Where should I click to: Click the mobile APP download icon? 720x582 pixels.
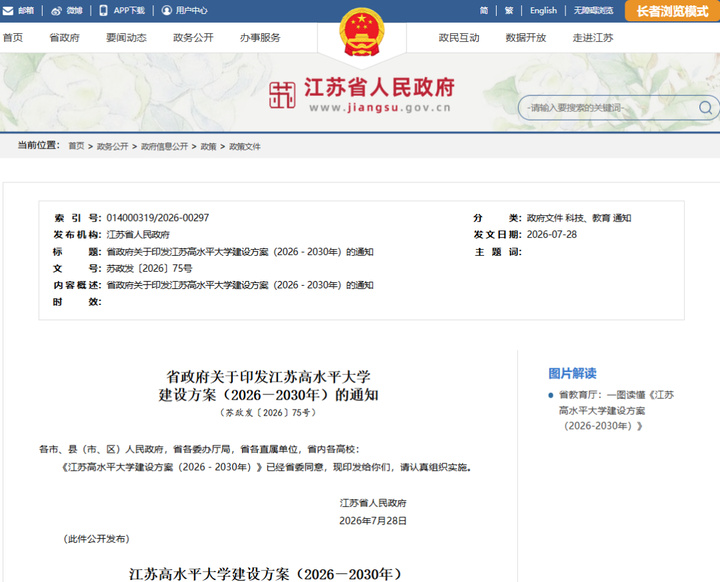[103, 10]
